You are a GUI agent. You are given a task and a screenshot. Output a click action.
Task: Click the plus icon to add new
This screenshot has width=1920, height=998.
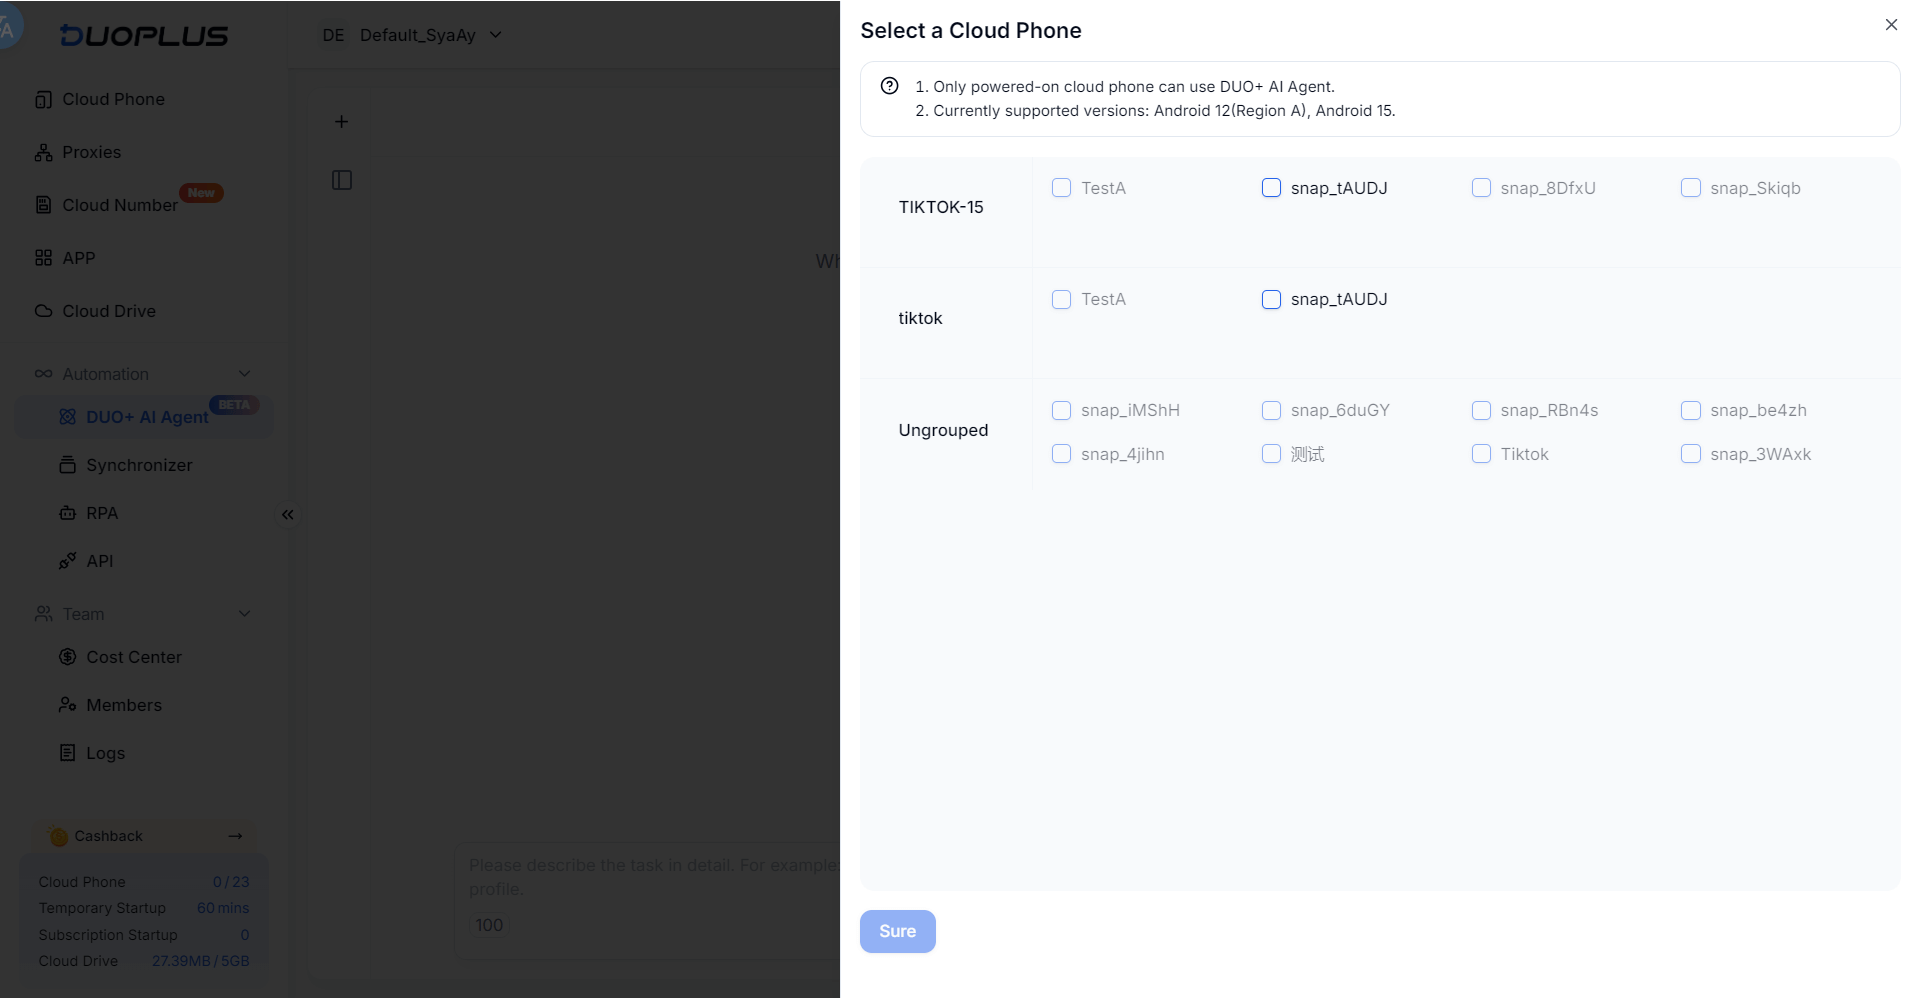point(341,122)
